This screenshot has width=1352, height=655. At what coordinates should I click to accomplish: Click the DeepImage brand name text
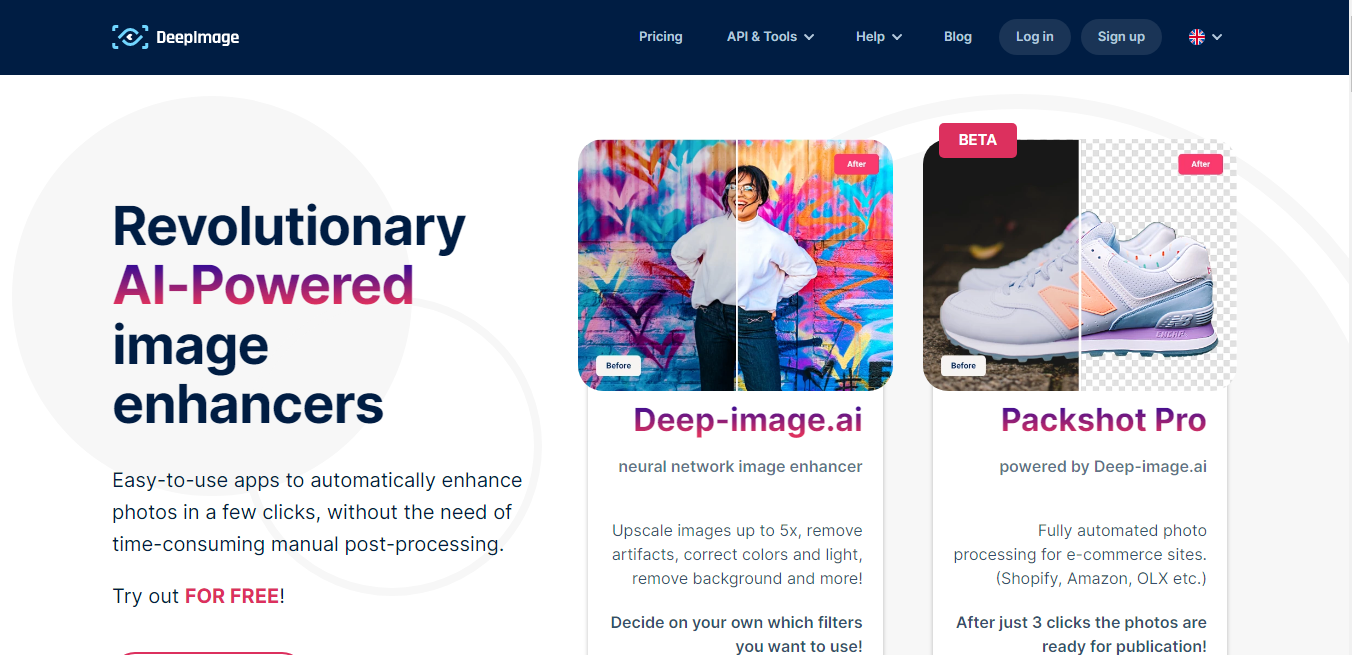(198, 38)
